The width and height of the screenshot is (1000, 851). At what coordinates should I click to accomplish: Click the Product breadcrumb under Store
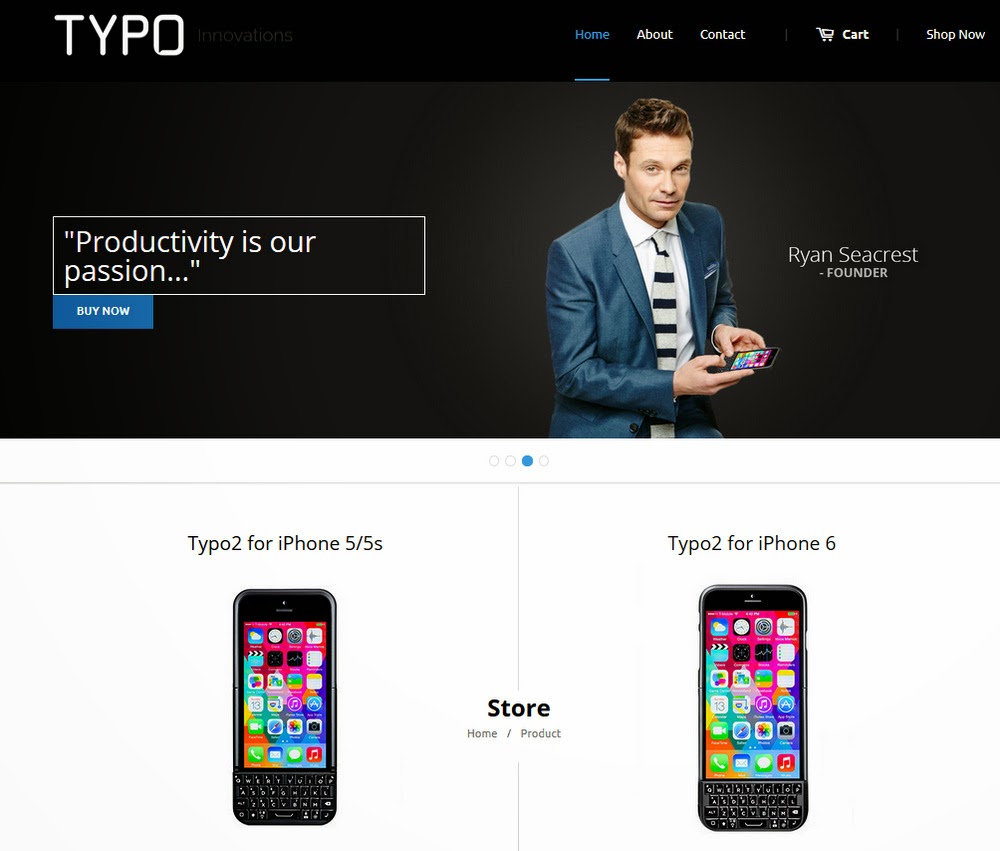point(541,734)
